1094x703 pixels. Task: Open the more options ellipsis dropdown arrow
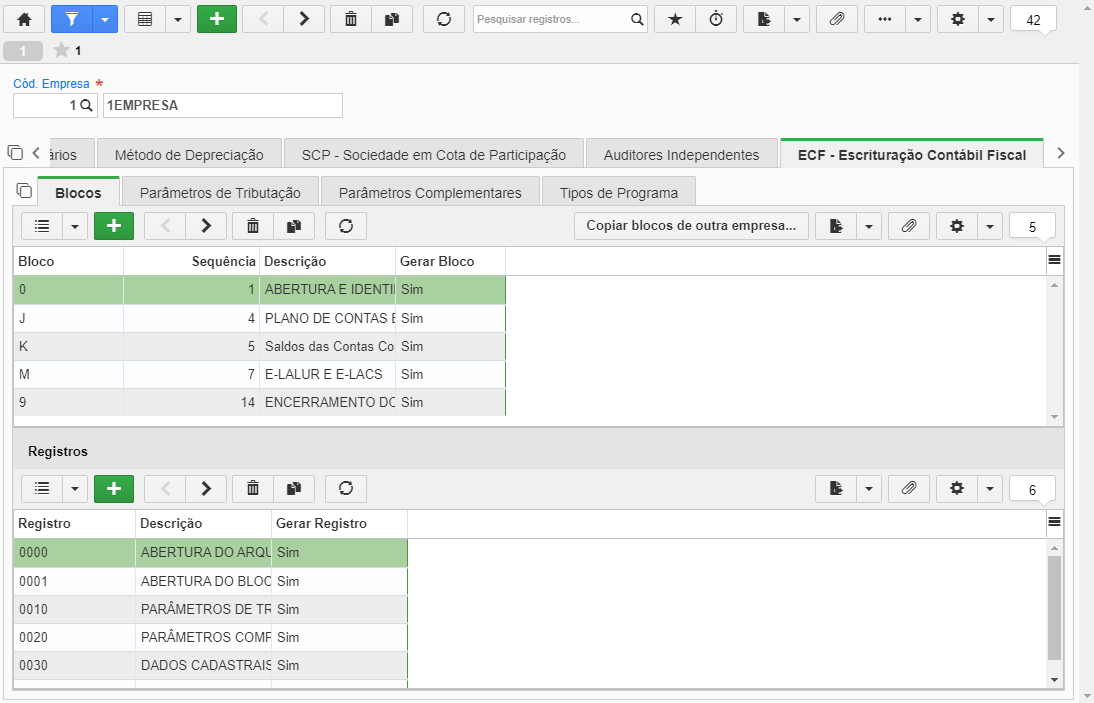click(x=918, y=20)
